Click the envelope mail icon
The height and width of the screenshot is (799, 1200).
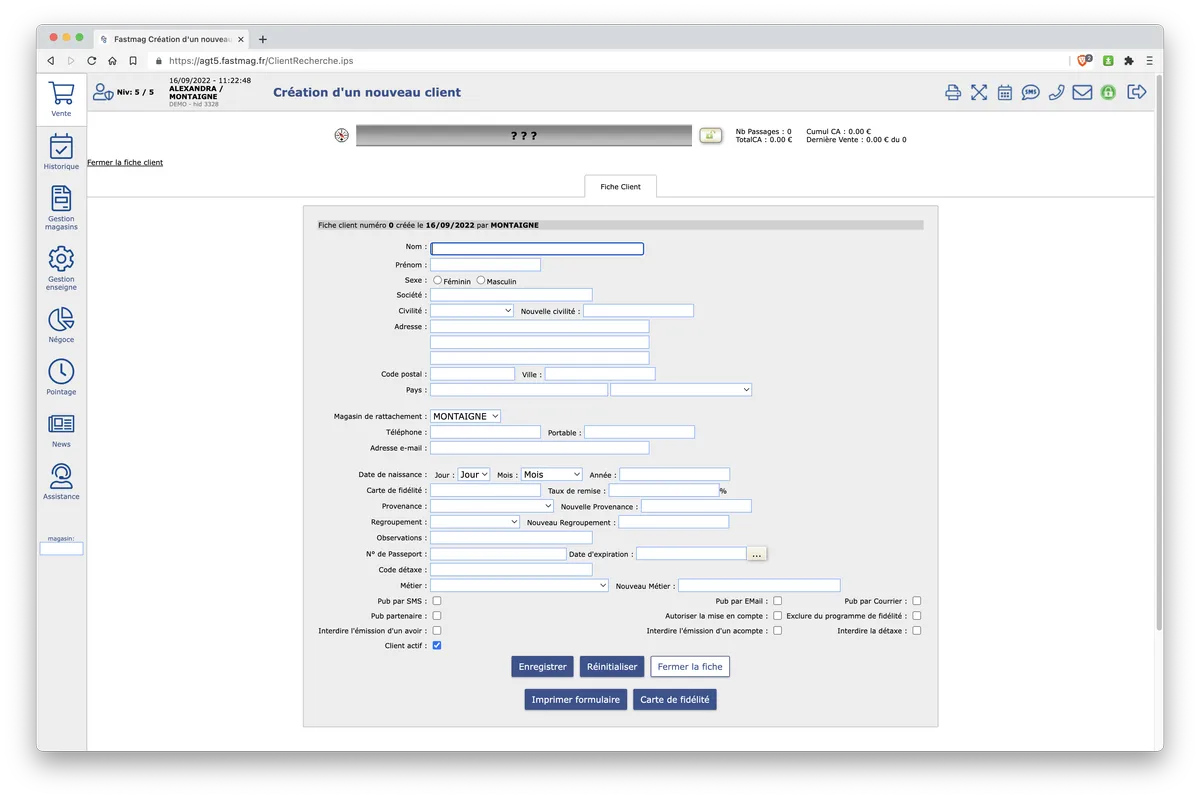point(1082,93)
